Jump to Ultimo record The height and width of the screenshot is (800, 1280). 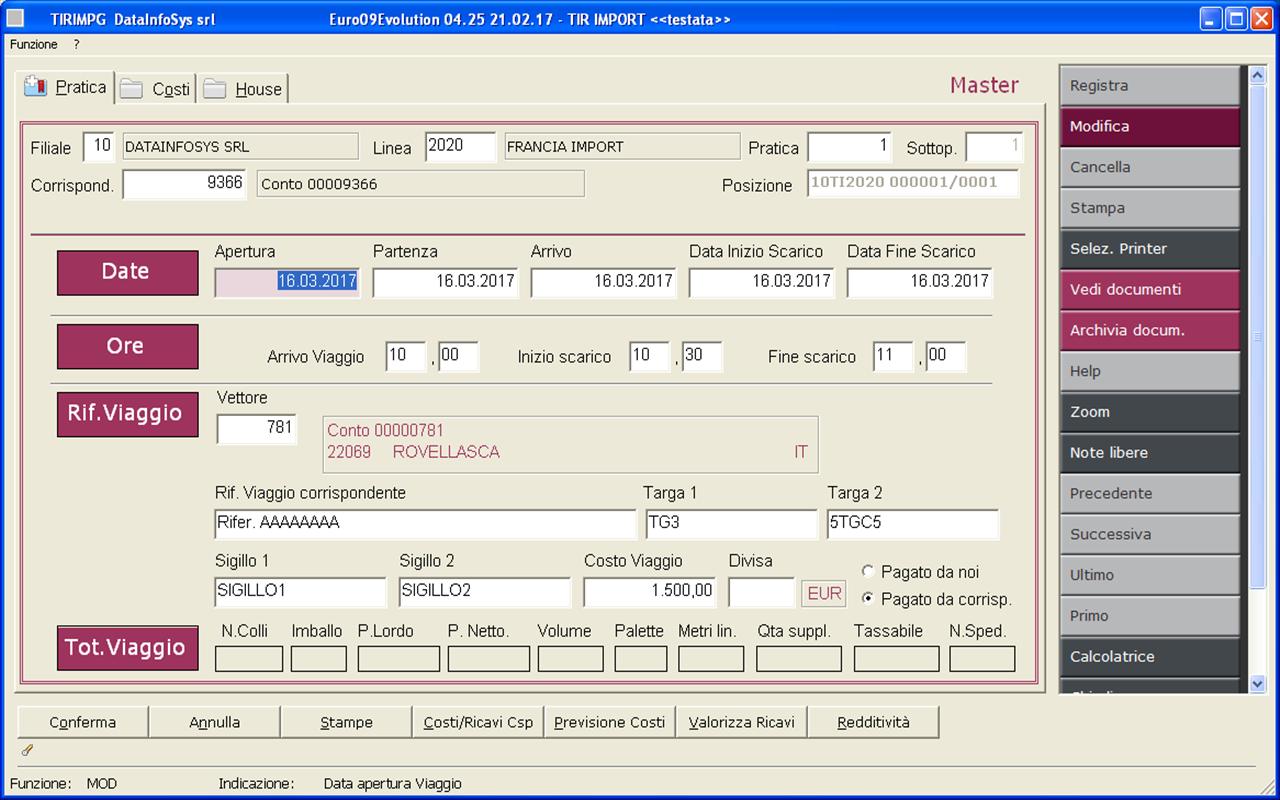click(x=1149, y=576)
